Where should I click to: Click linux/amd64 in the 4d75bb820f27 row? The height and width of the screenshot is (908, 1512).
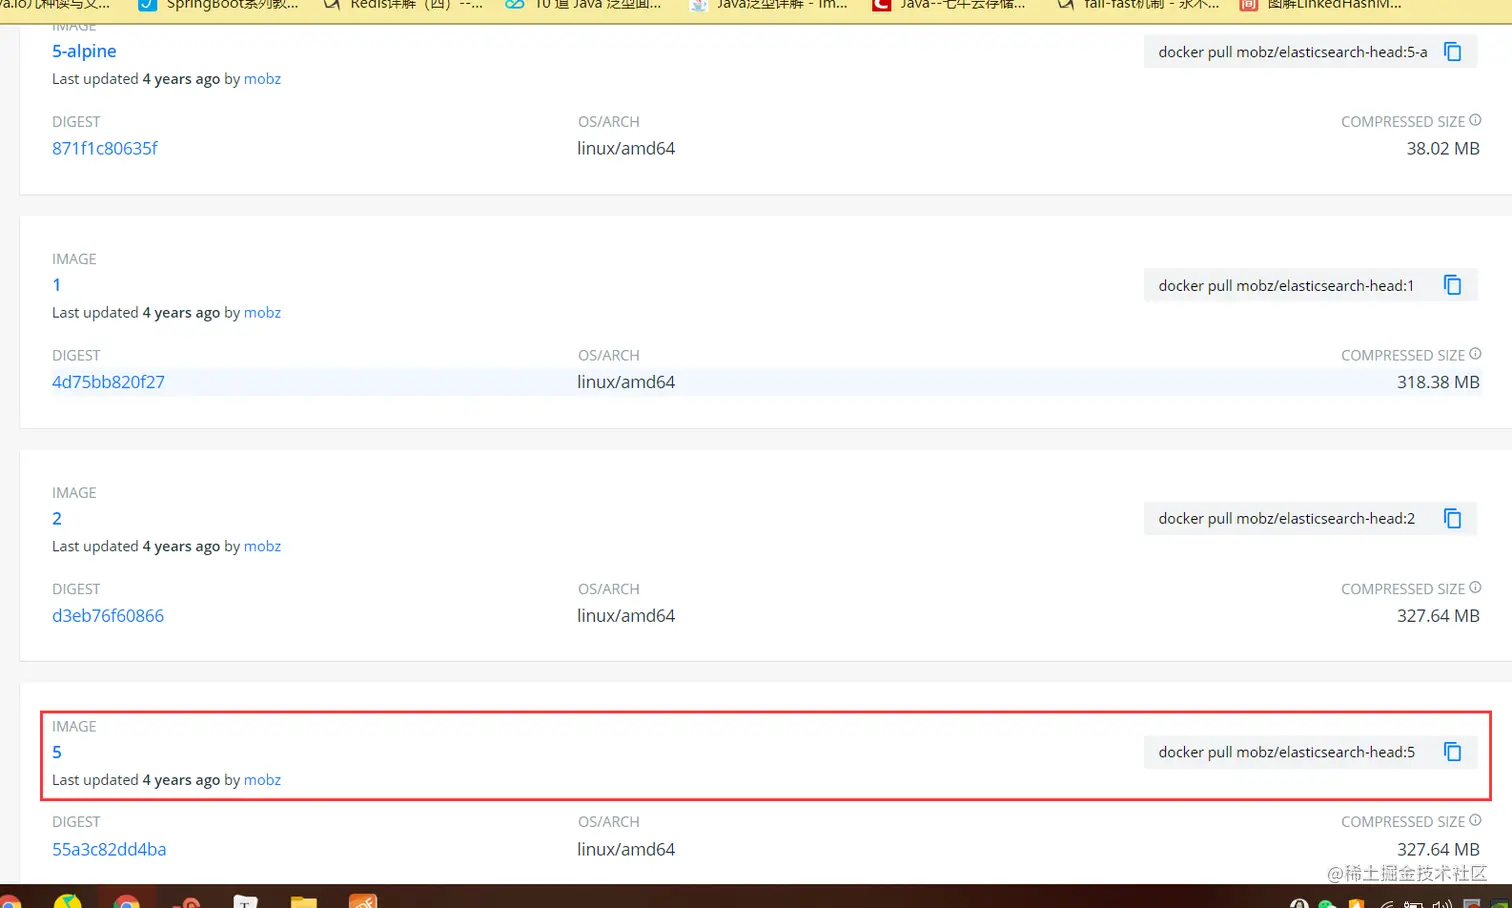click(626, 382)
